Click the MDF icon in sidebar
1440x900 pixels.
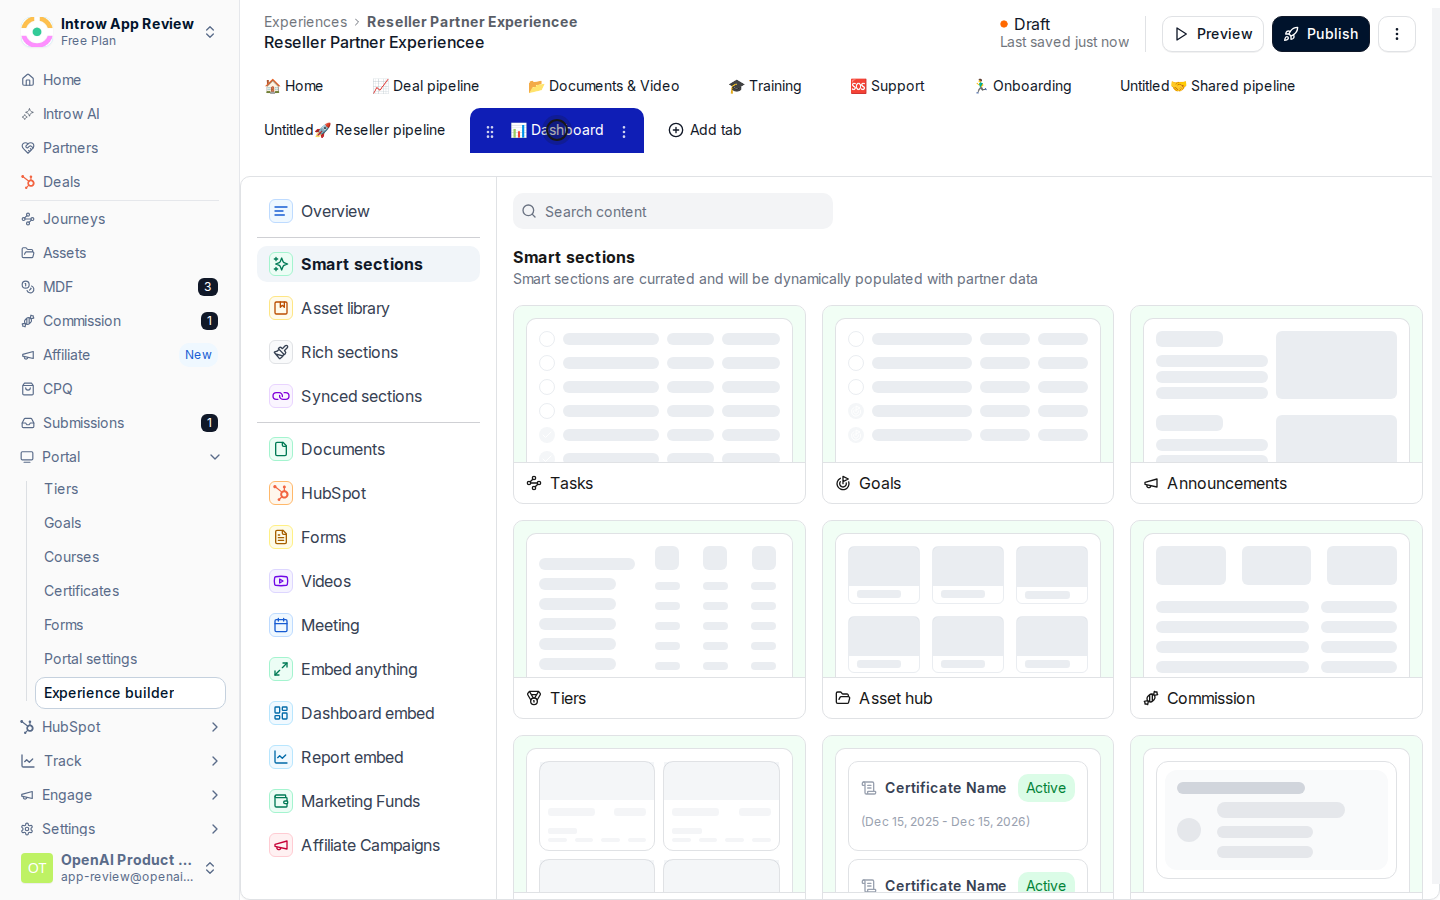point(28,287)
